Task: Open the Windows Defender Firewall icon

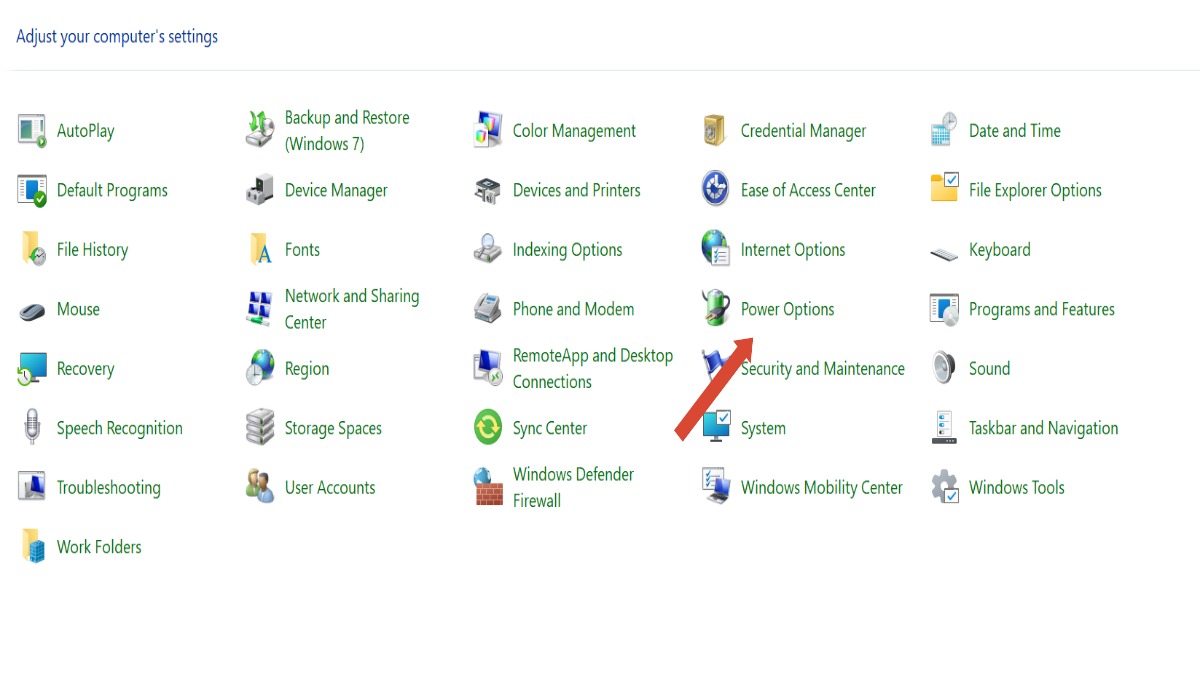Action: (x=488, y=487)
